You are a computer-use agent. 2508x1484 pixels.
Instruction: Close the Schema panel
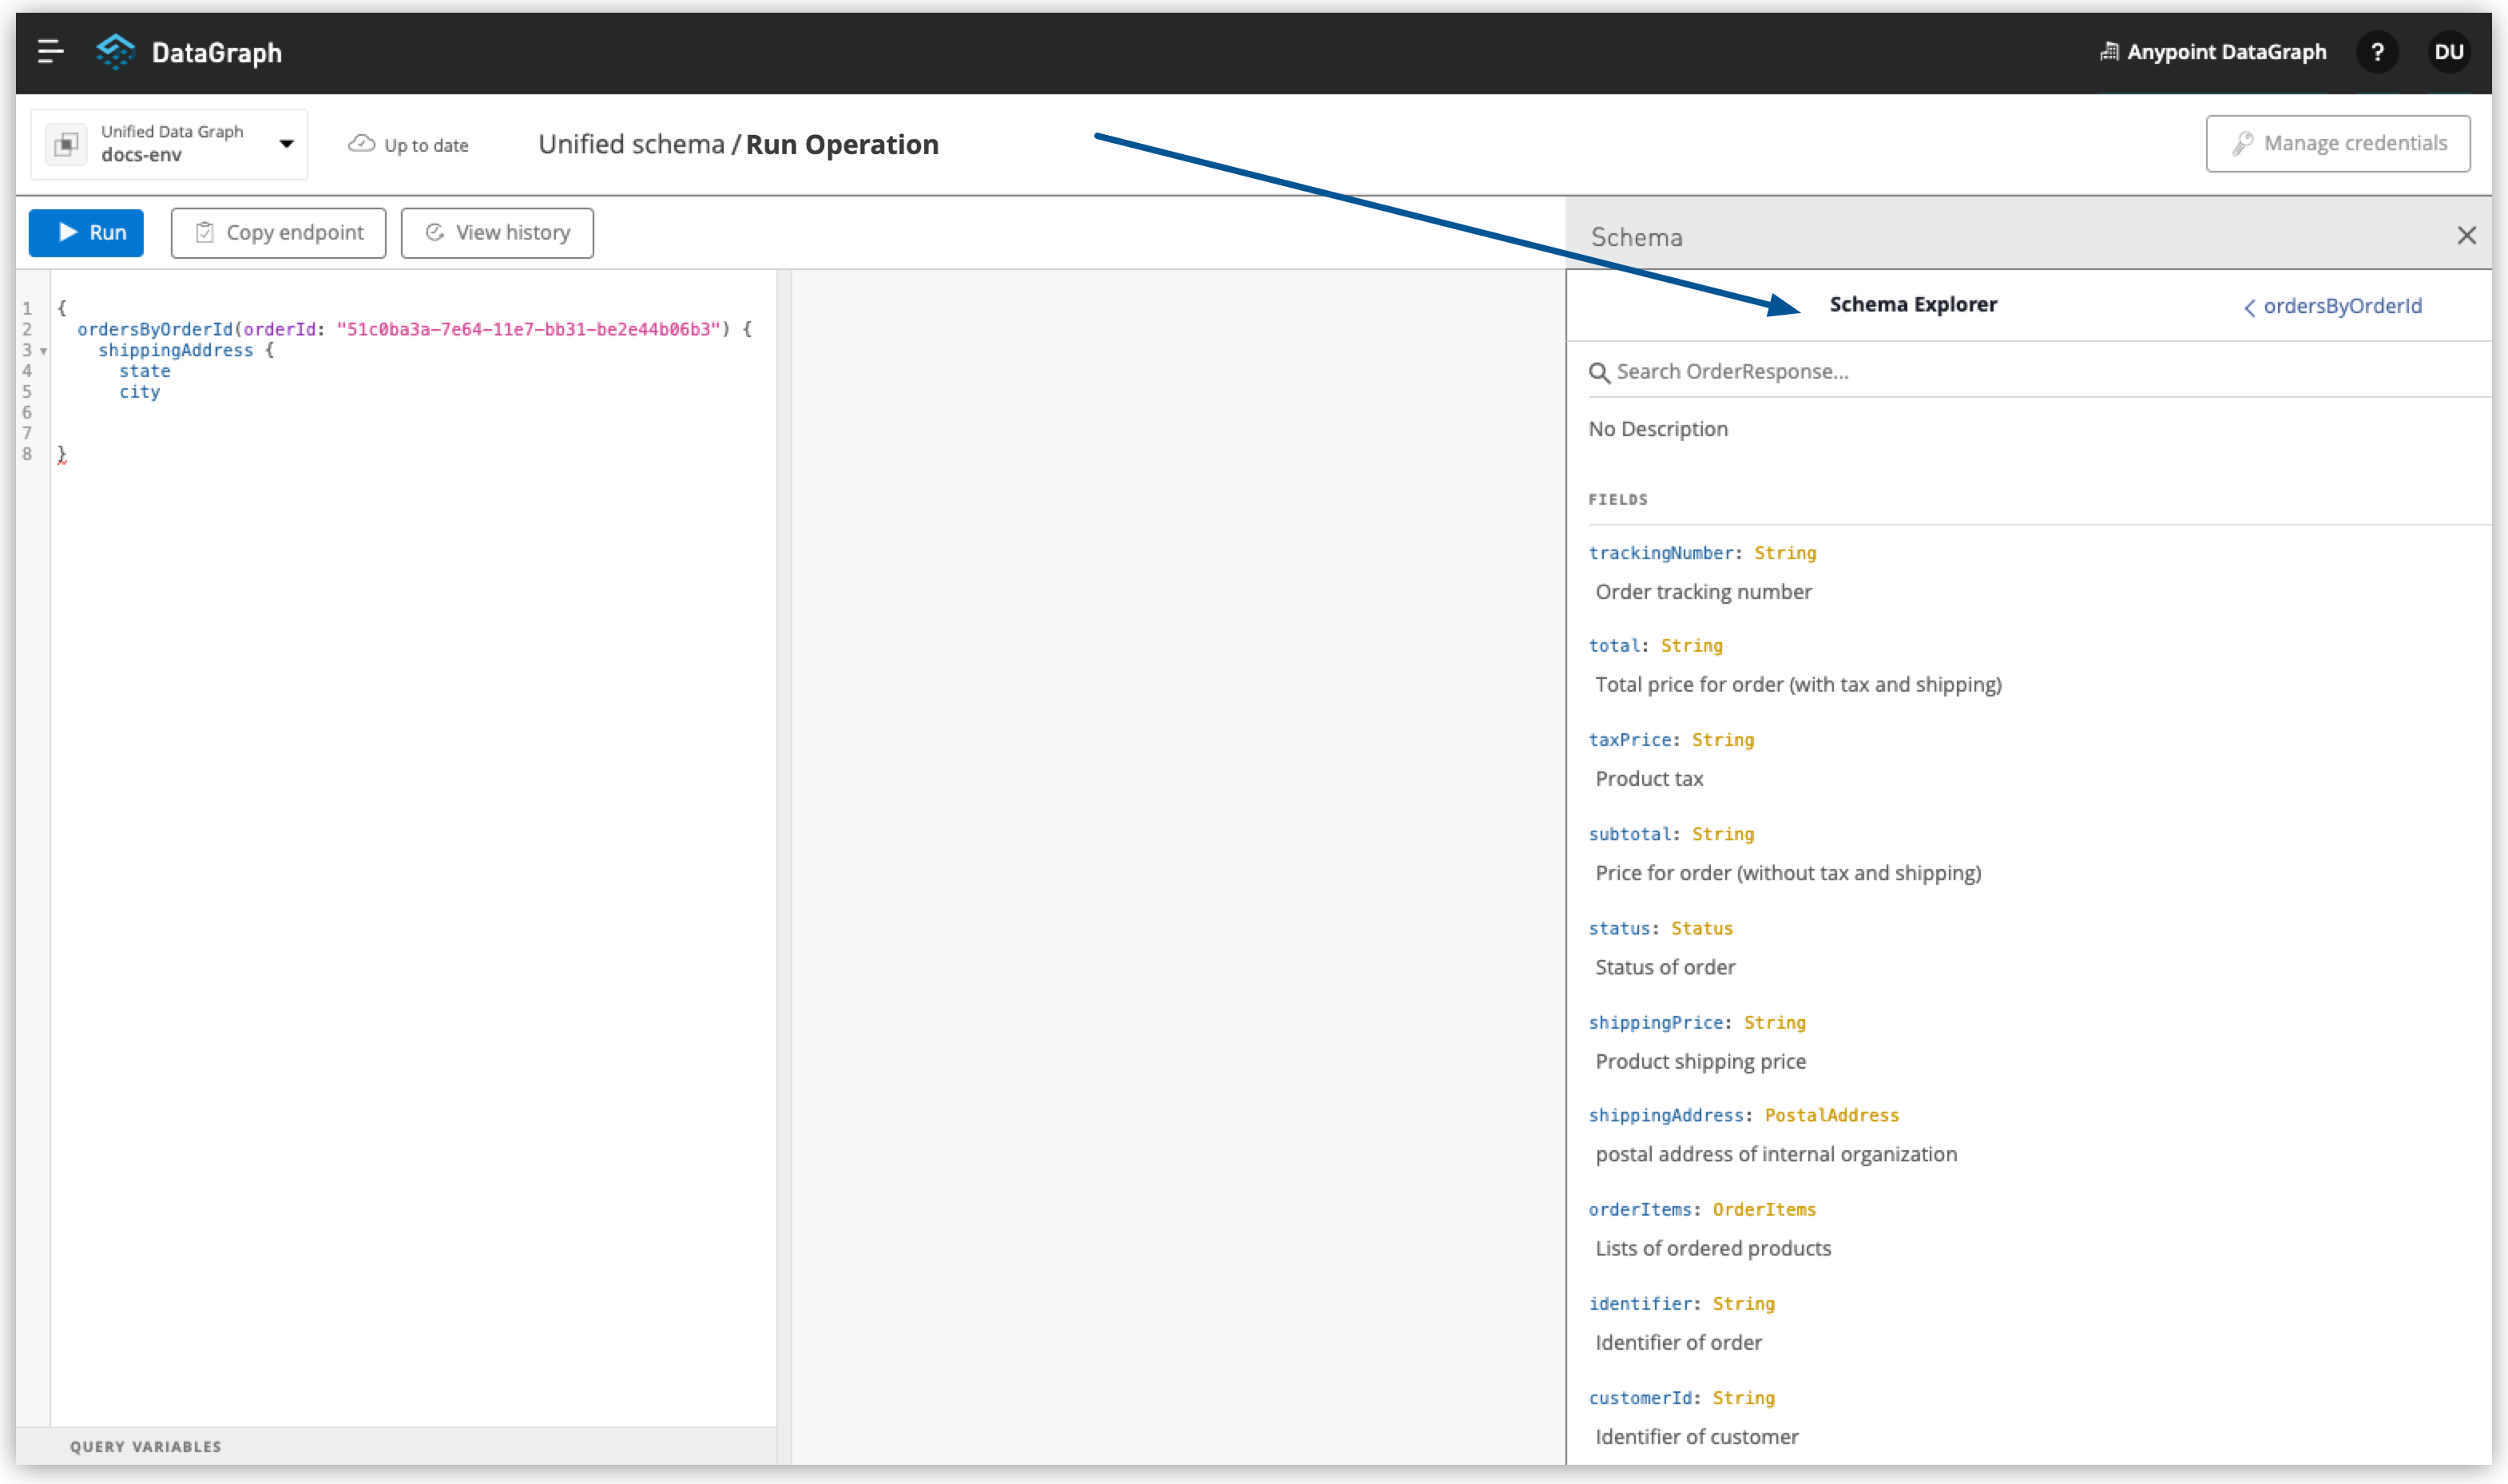2468,235
